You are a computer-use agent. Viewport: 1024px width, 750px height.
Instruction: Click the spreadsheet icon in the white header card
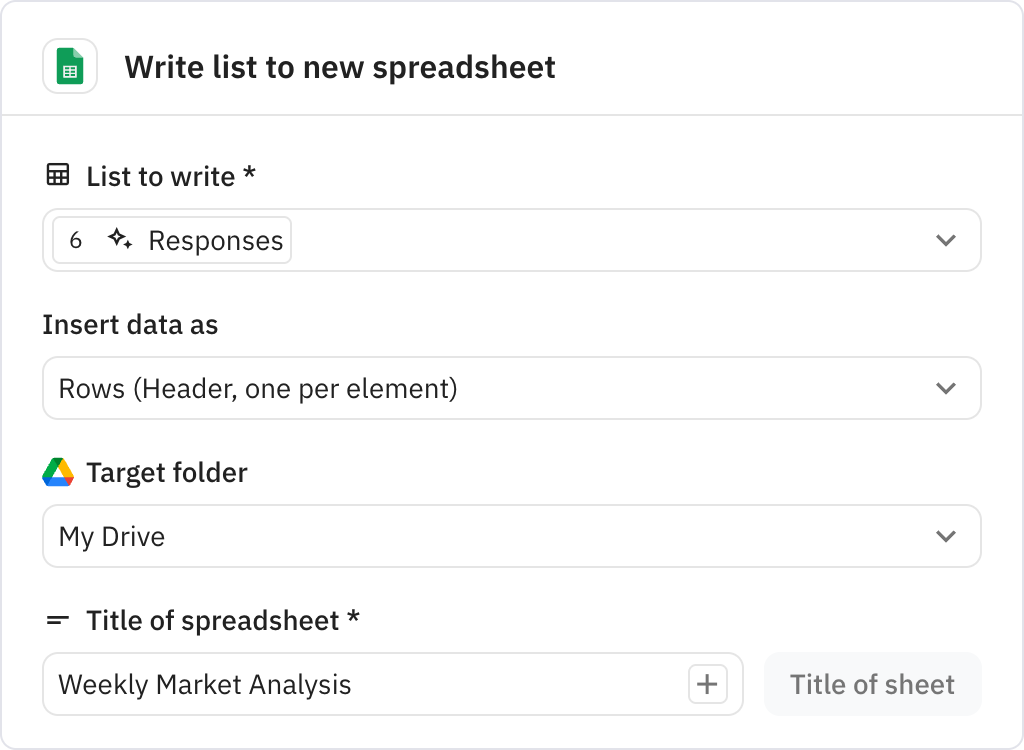click(70, 66)
